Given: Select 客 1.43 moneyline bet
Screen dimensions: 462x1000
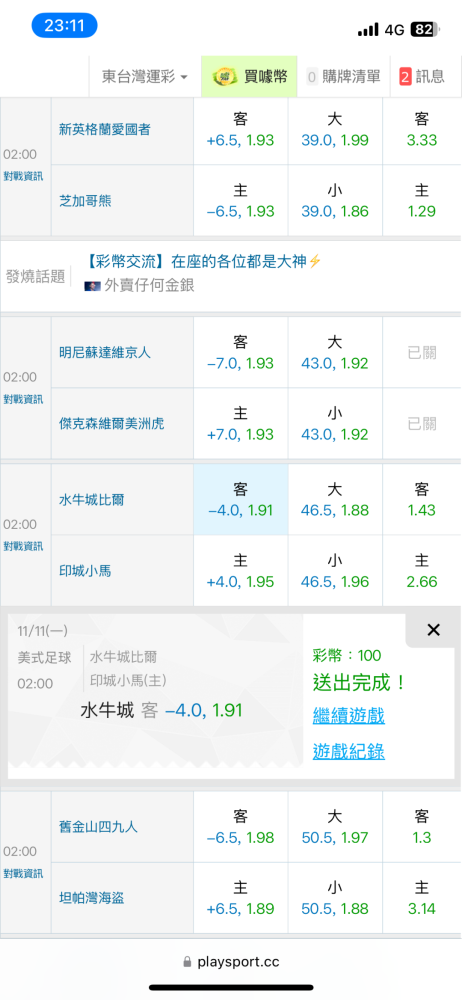Looking at the screenshot, I should 422,499.
